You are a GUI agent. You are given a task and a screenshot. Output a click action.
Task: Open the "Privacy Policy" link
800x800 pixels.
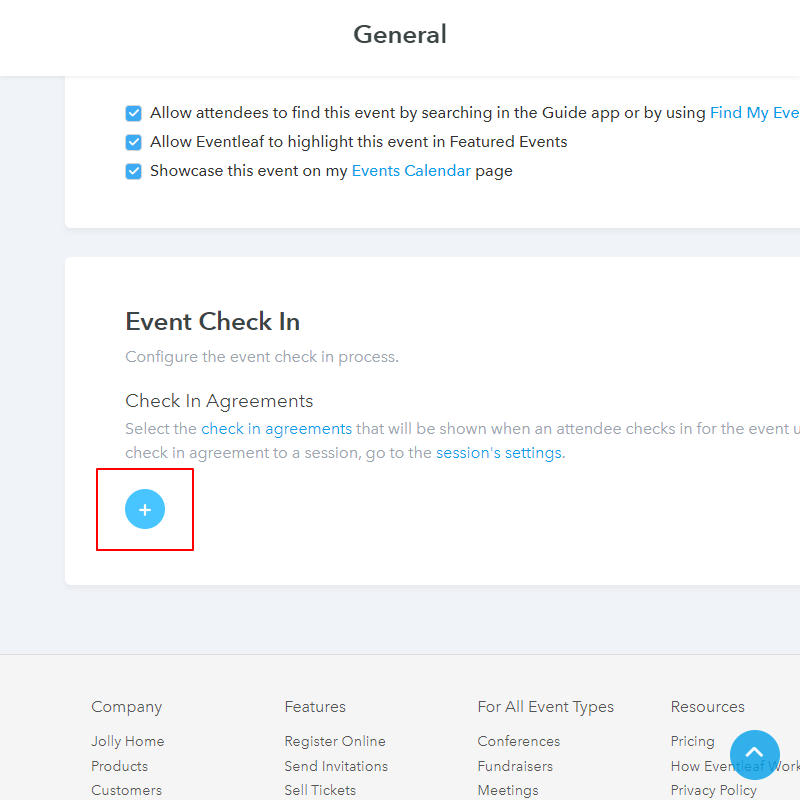click(x=713, y=790)
